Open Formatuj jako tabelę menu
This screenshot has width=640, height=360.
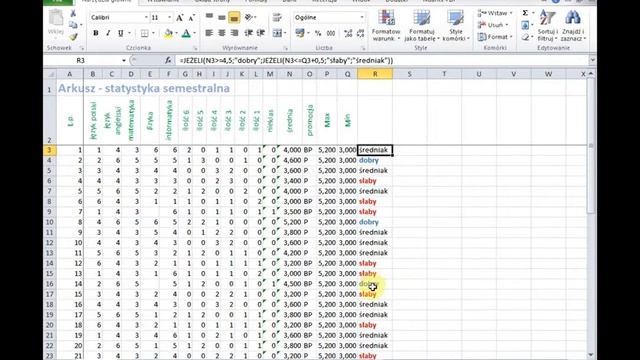click(x=422, y=26)
